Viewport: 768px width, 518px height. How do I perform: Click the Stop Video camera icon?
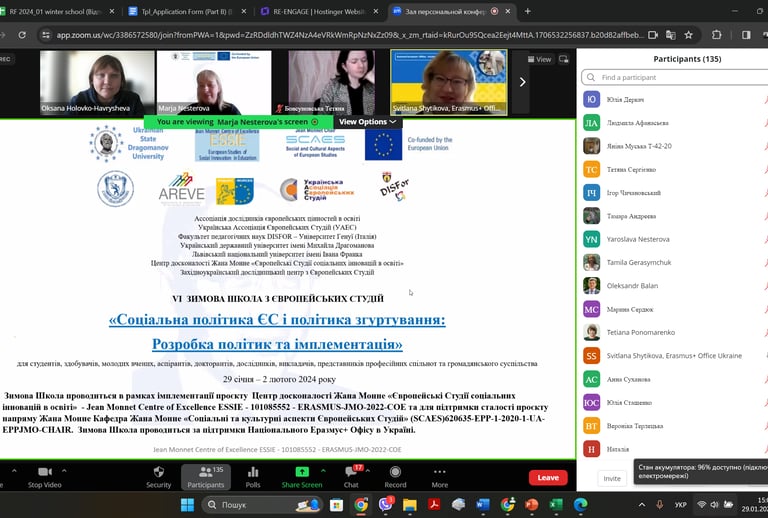point(45,472)
